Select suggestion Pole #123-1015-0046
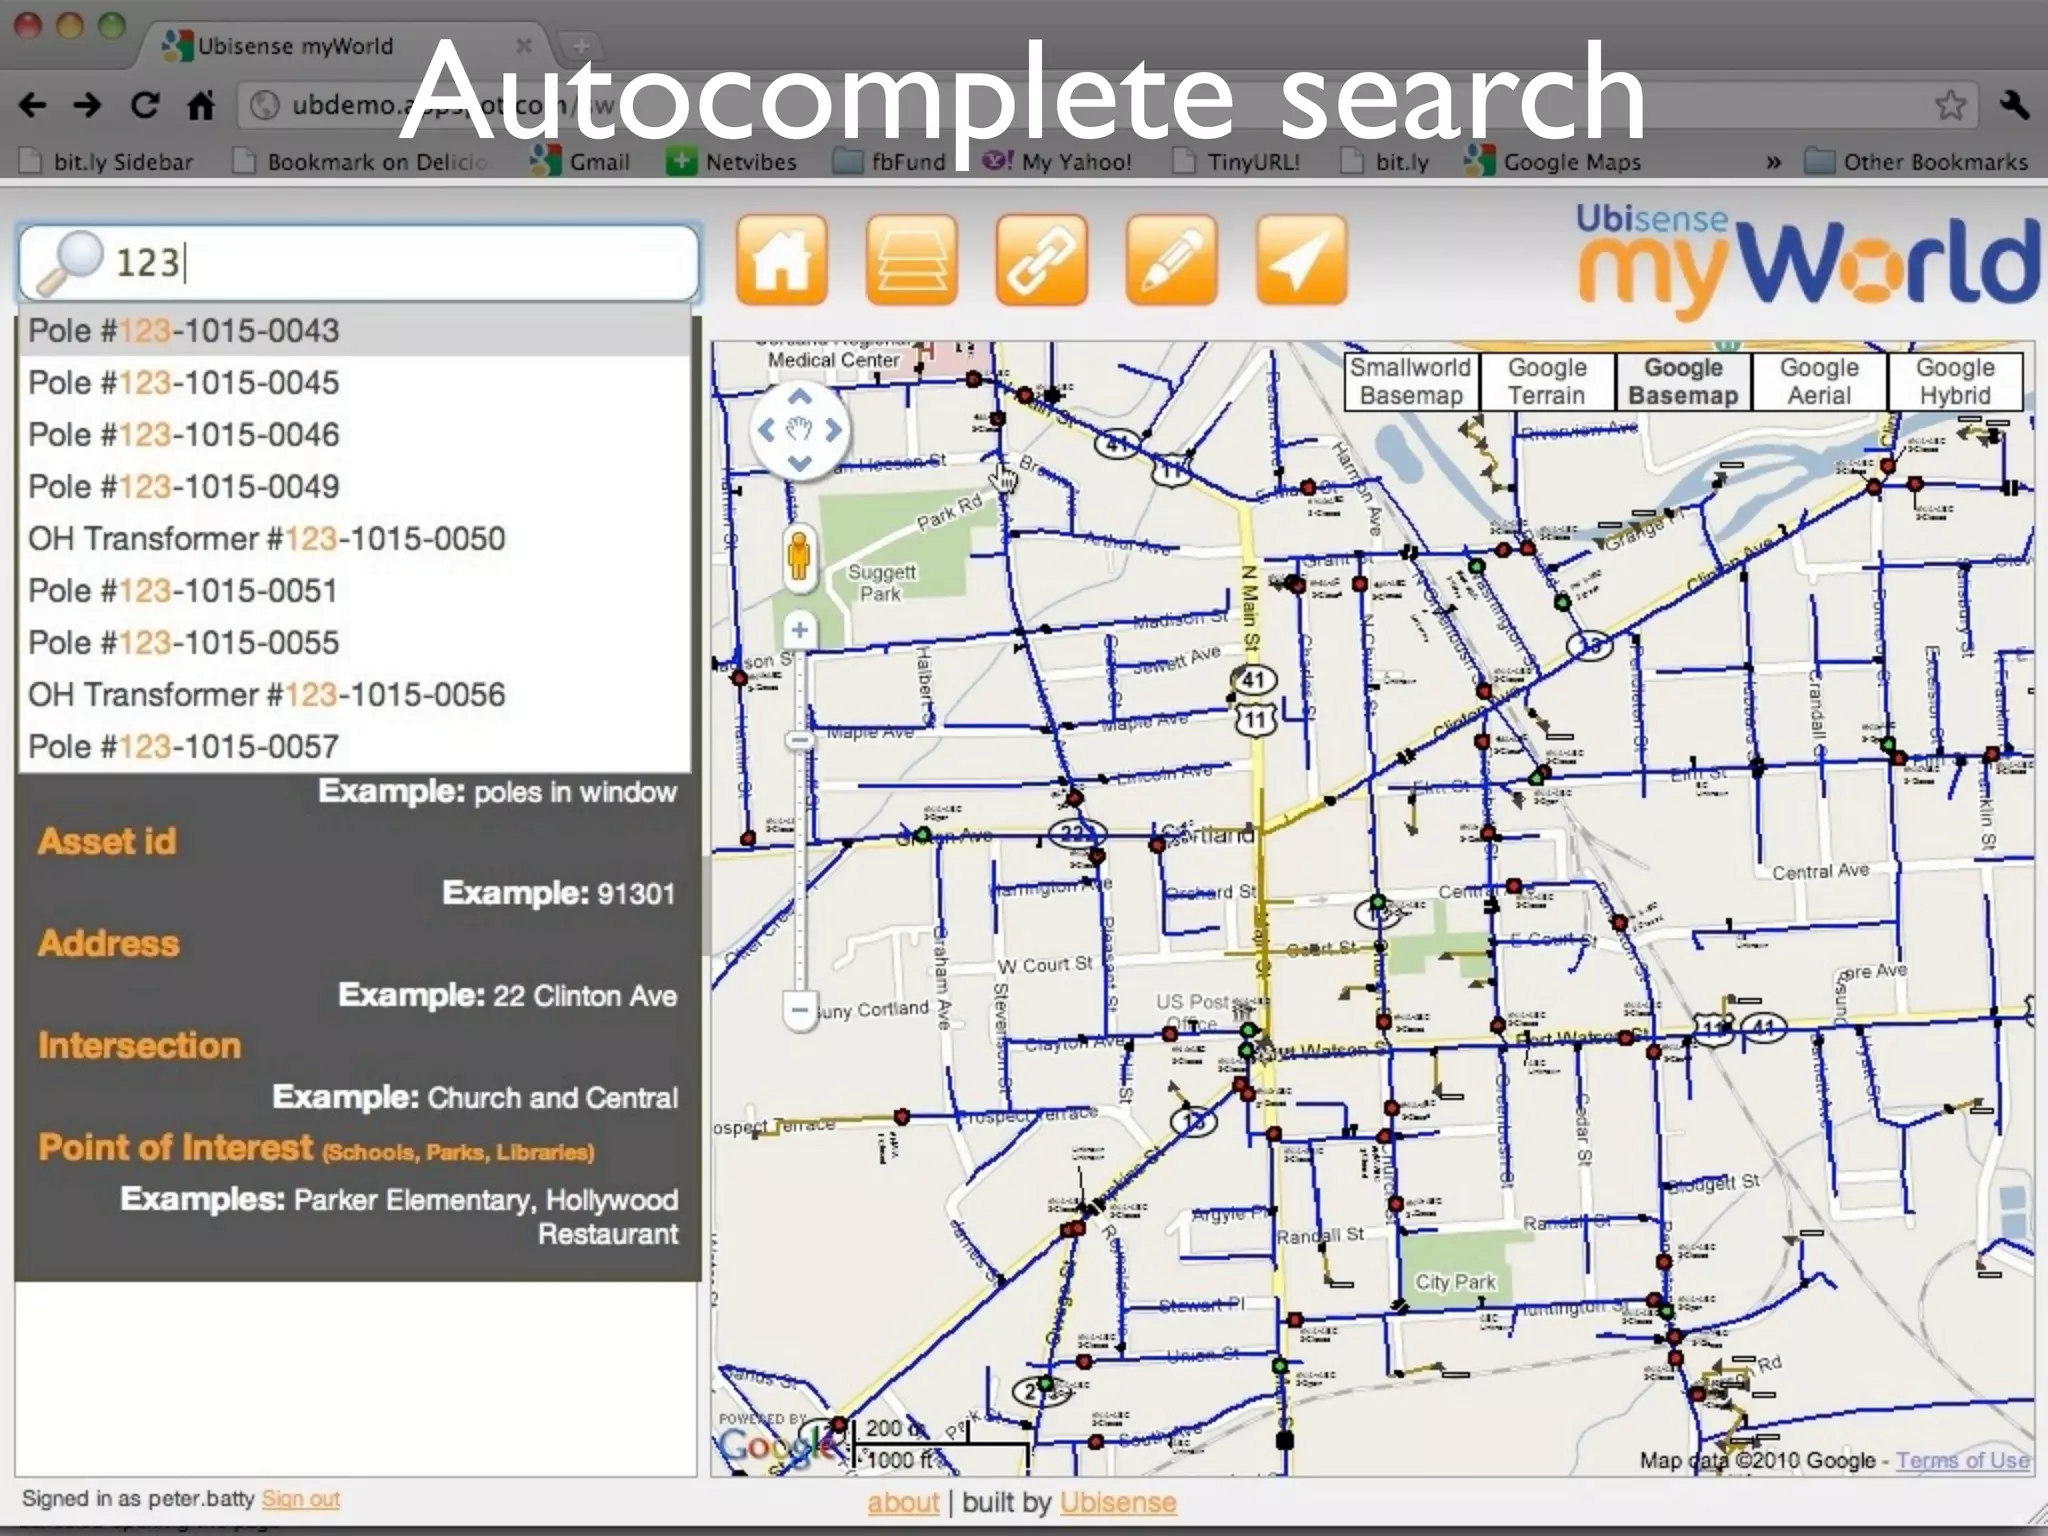Image resolution: width=2048 pixels, height=1536 pixels. coord(354,435)
